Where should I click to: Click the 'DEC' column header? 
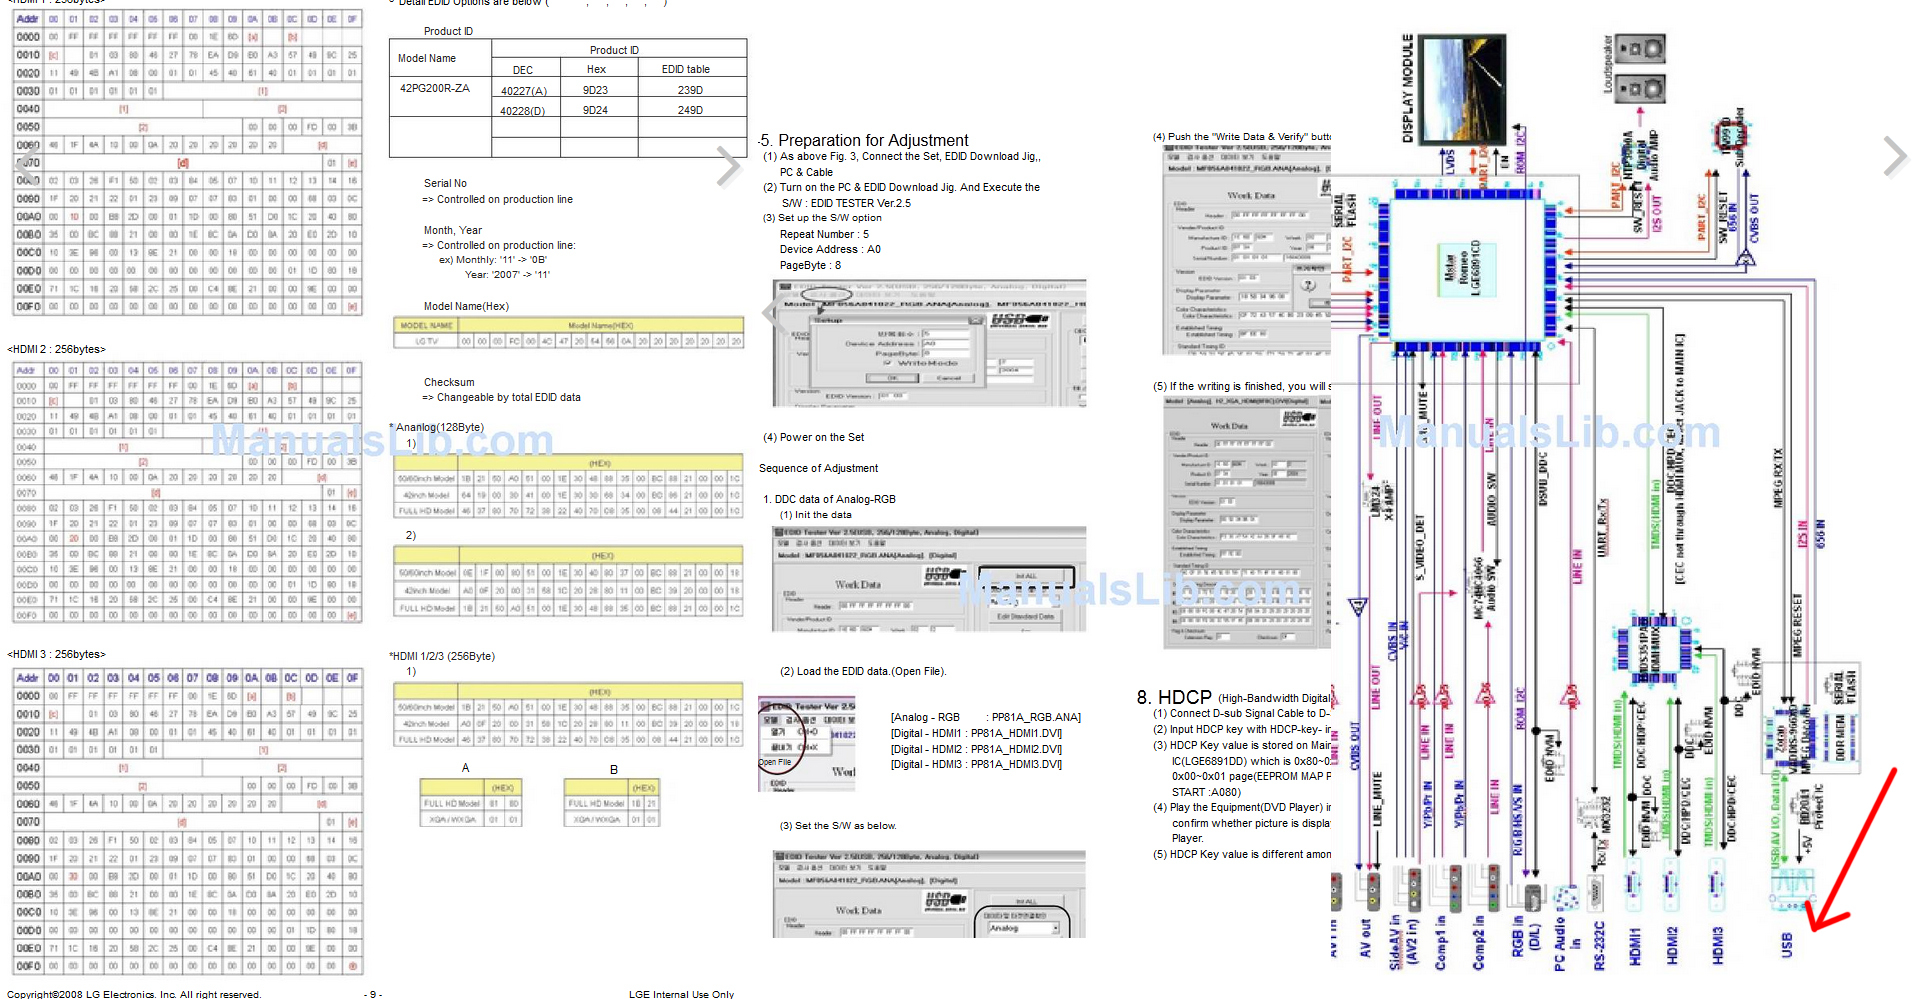[x=523, y=70]
